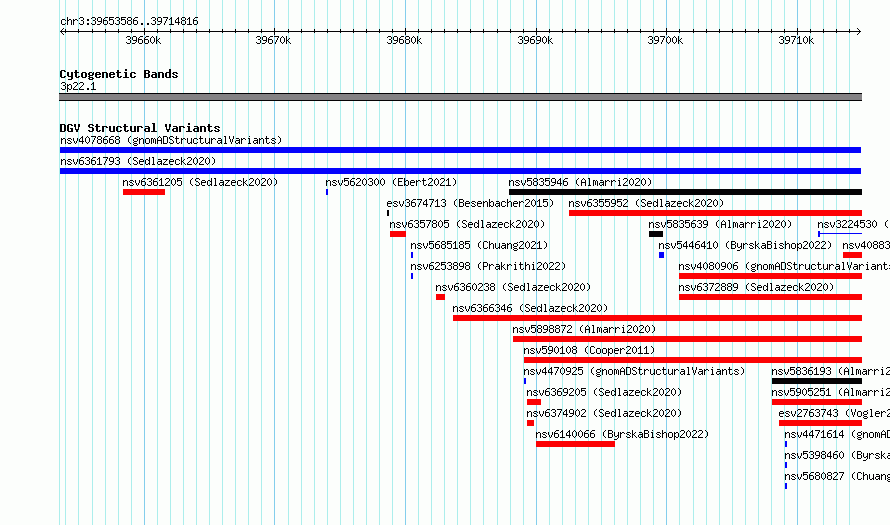Open label nsv4471614

(x=815, y=434)
